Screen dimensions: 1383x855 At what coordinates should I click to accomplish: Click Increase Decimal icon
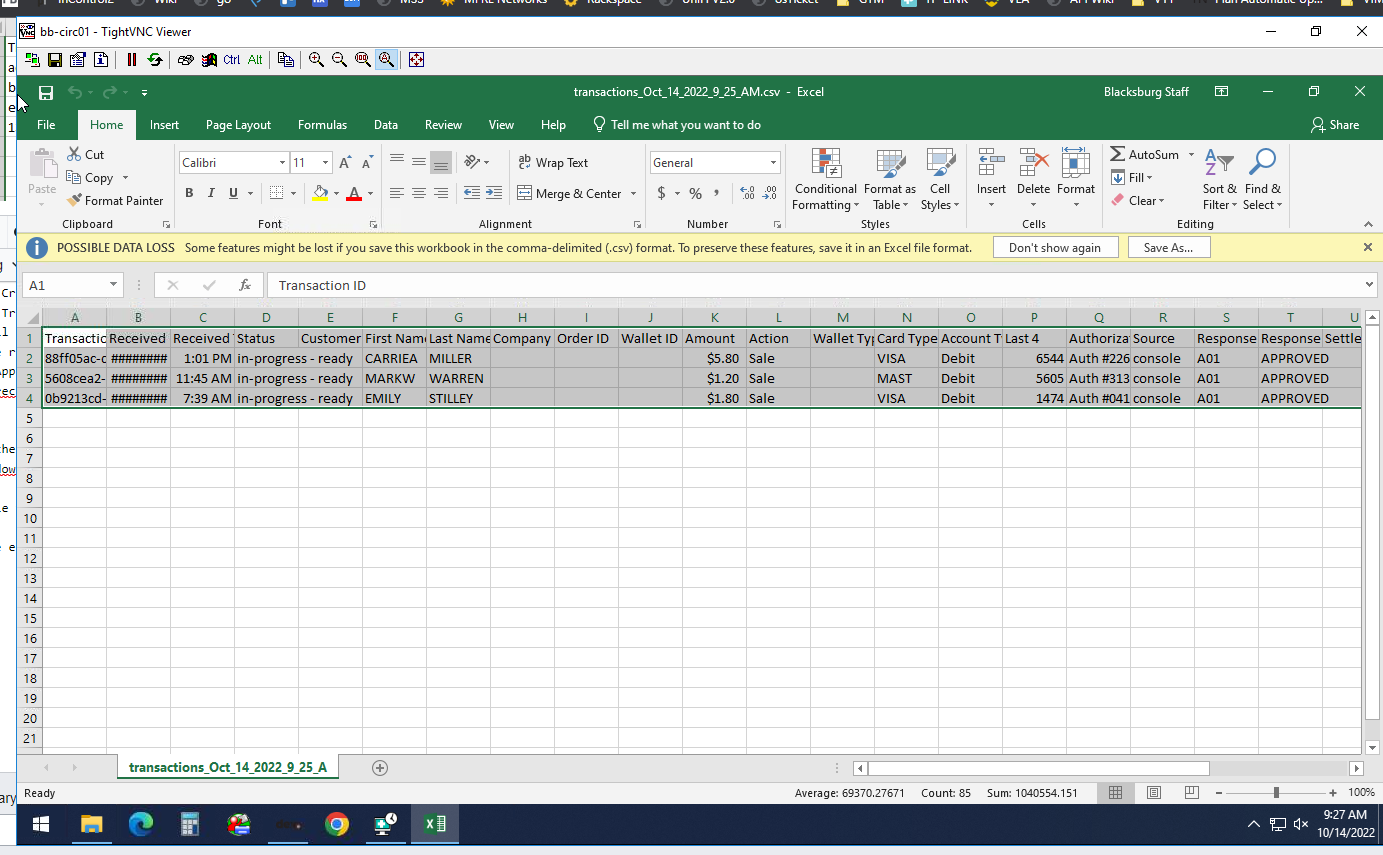coord(747,193)
